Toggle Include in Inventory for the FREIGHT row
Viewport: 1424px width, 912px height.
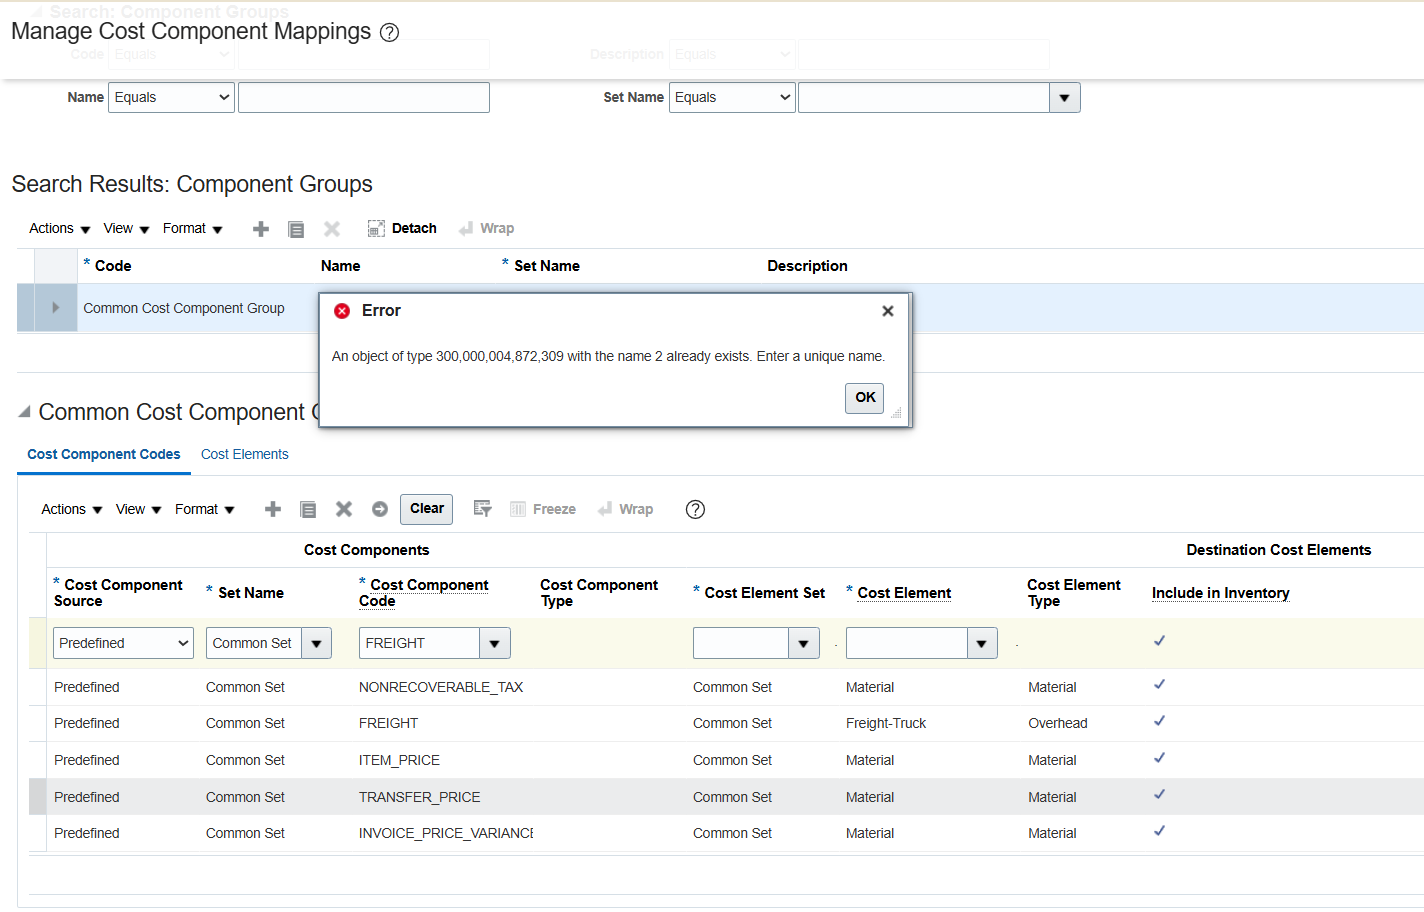click(1159, 722)
